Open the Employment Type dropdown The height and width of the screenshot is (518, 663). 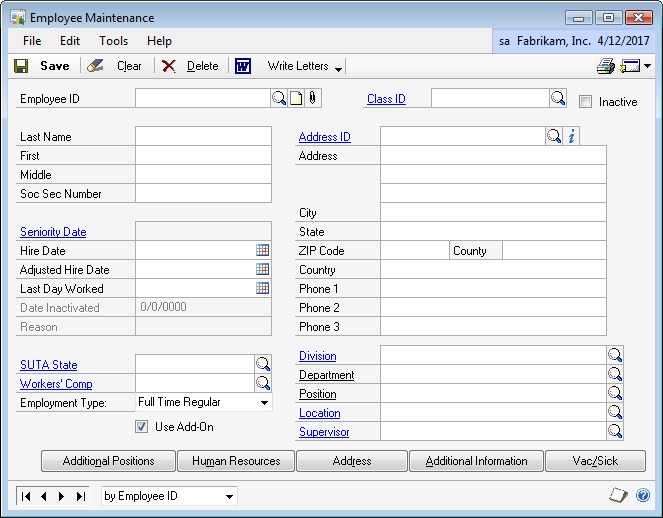[264, 403]
